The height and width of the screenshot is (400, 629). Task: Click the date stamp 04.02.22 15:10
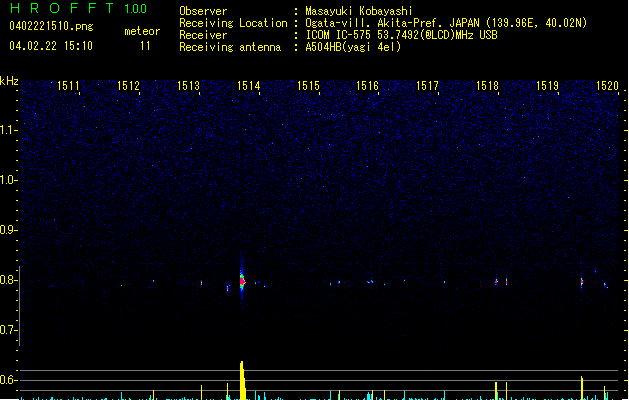51,46
